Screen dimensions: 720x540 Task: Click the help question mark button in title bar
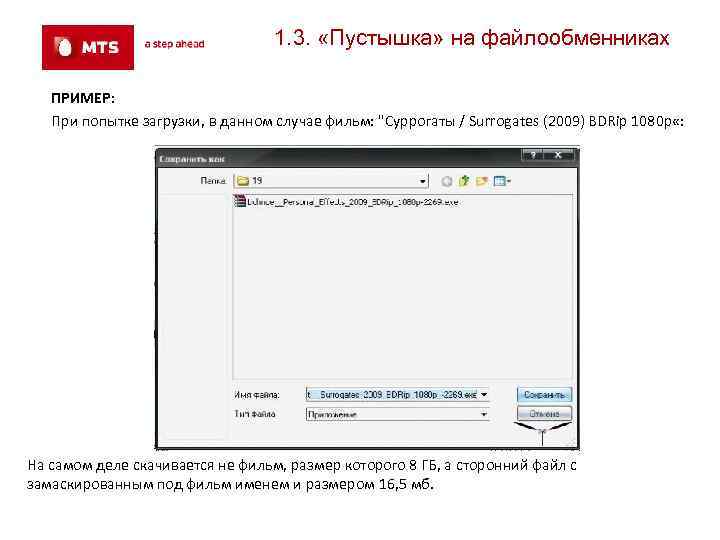[534, 155]
